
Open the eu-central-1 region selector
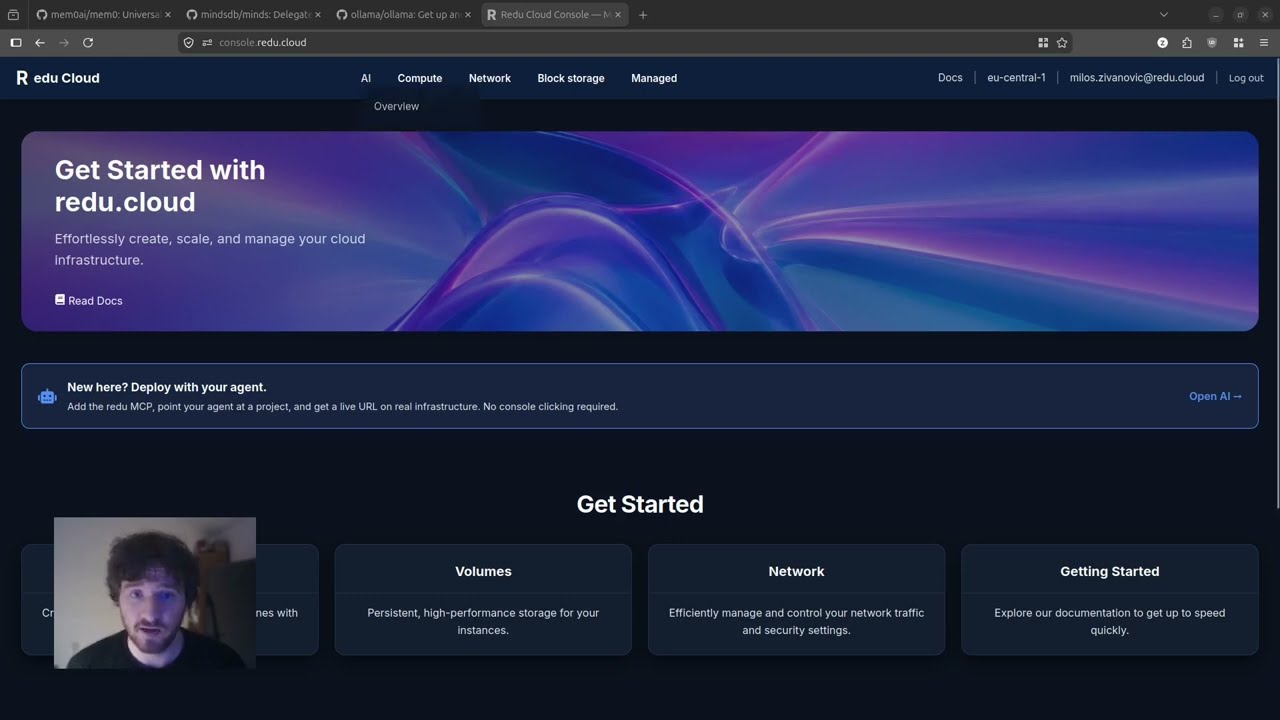pos(1016,78)
